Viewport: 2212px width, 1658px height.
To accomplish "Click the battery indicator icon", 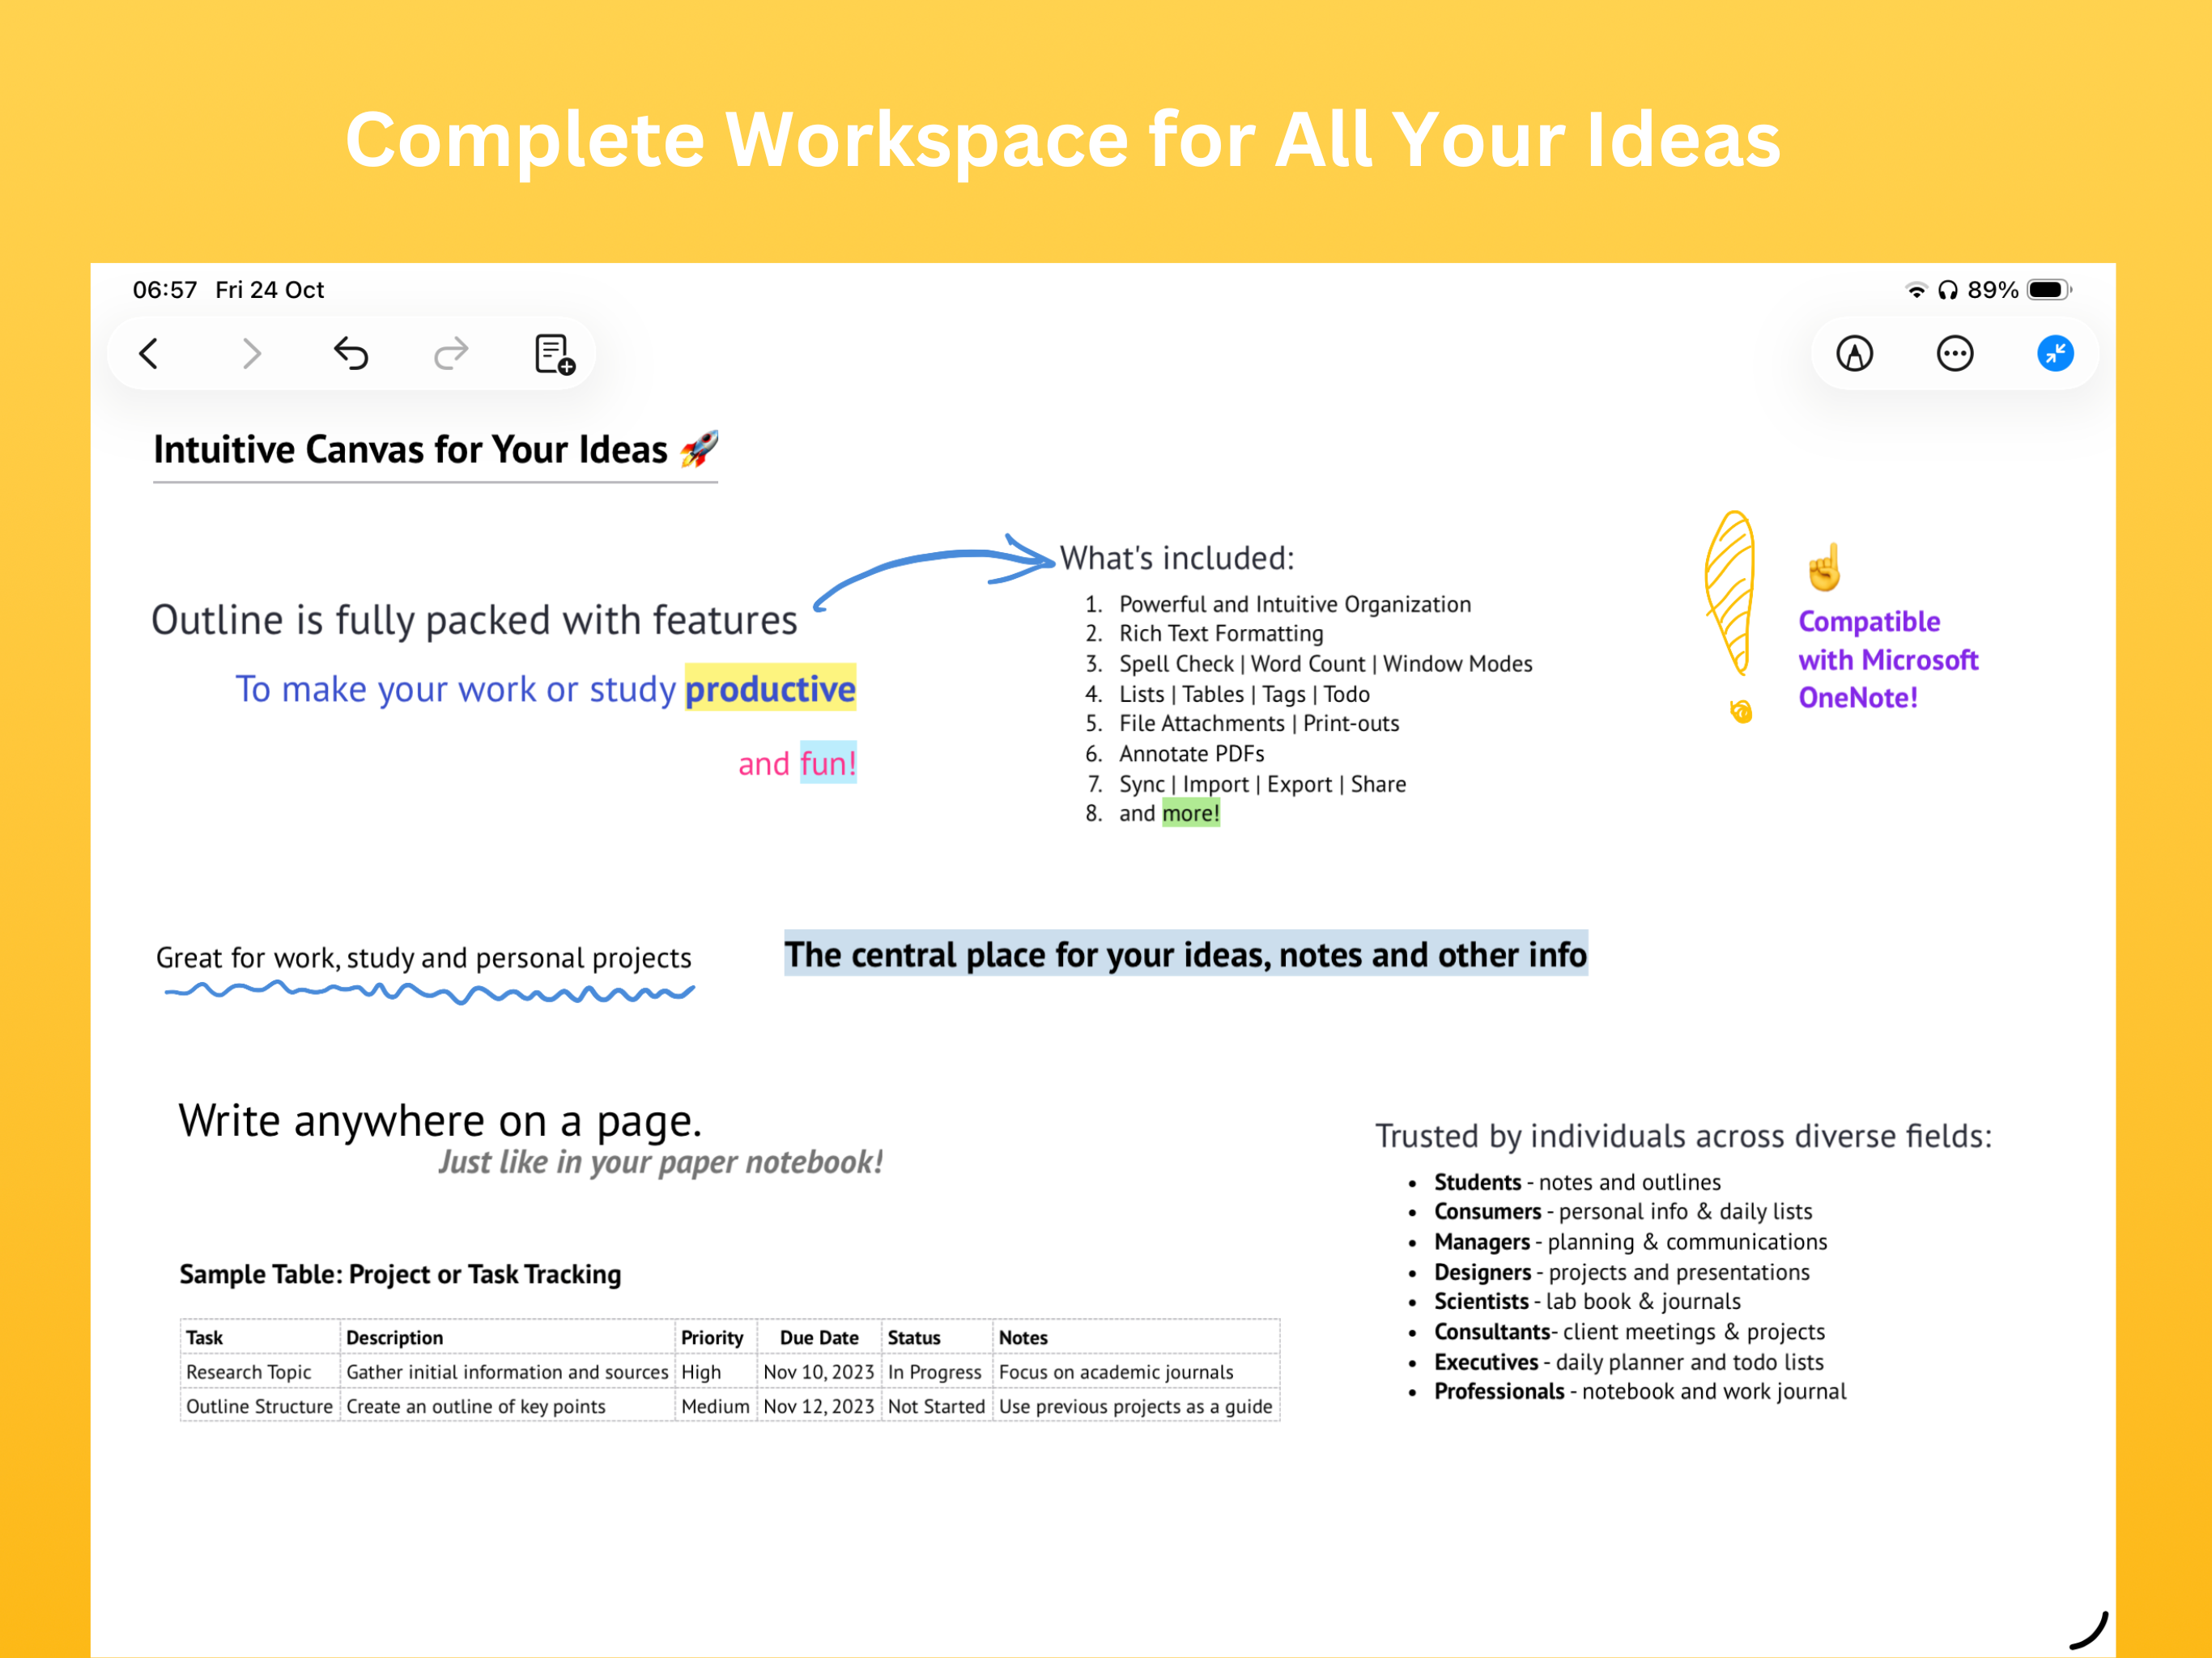I will (2047, 290).
